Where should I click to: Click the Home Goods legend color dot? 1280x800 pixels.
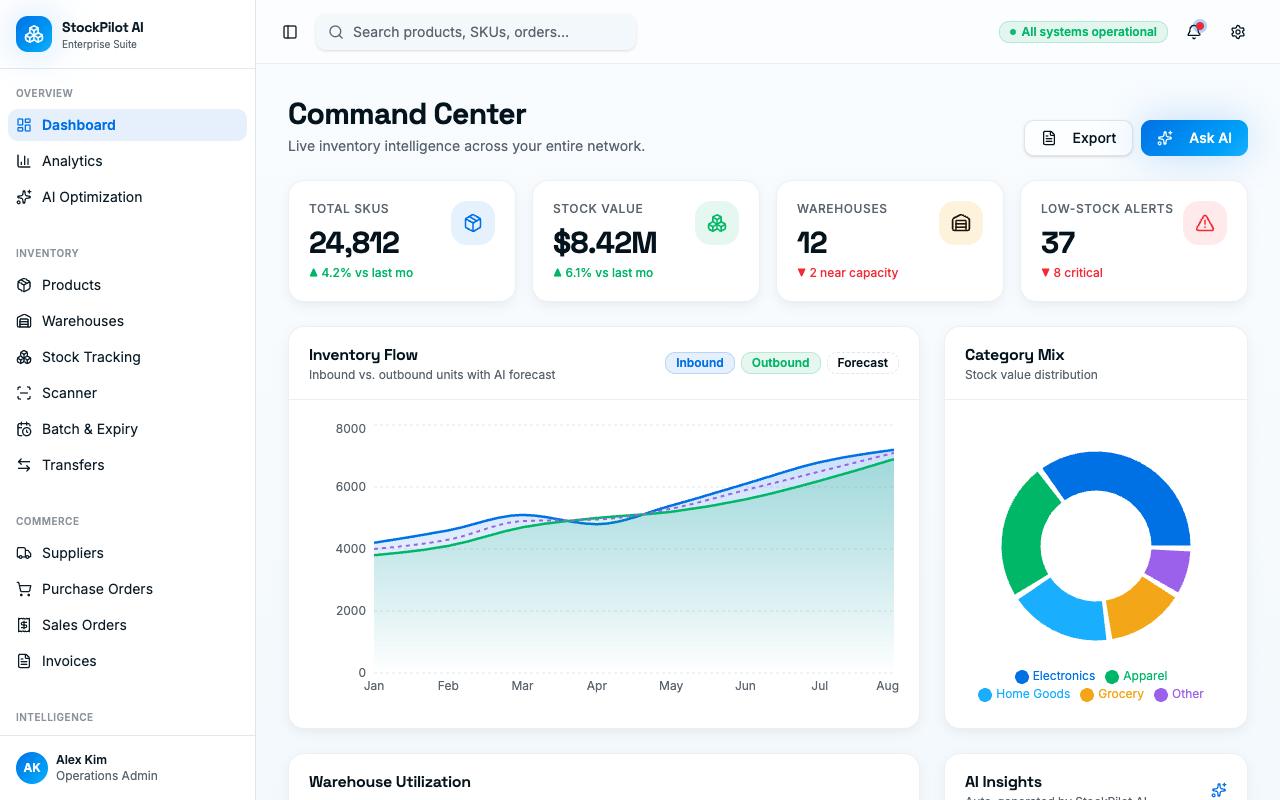tap(985, 695)
